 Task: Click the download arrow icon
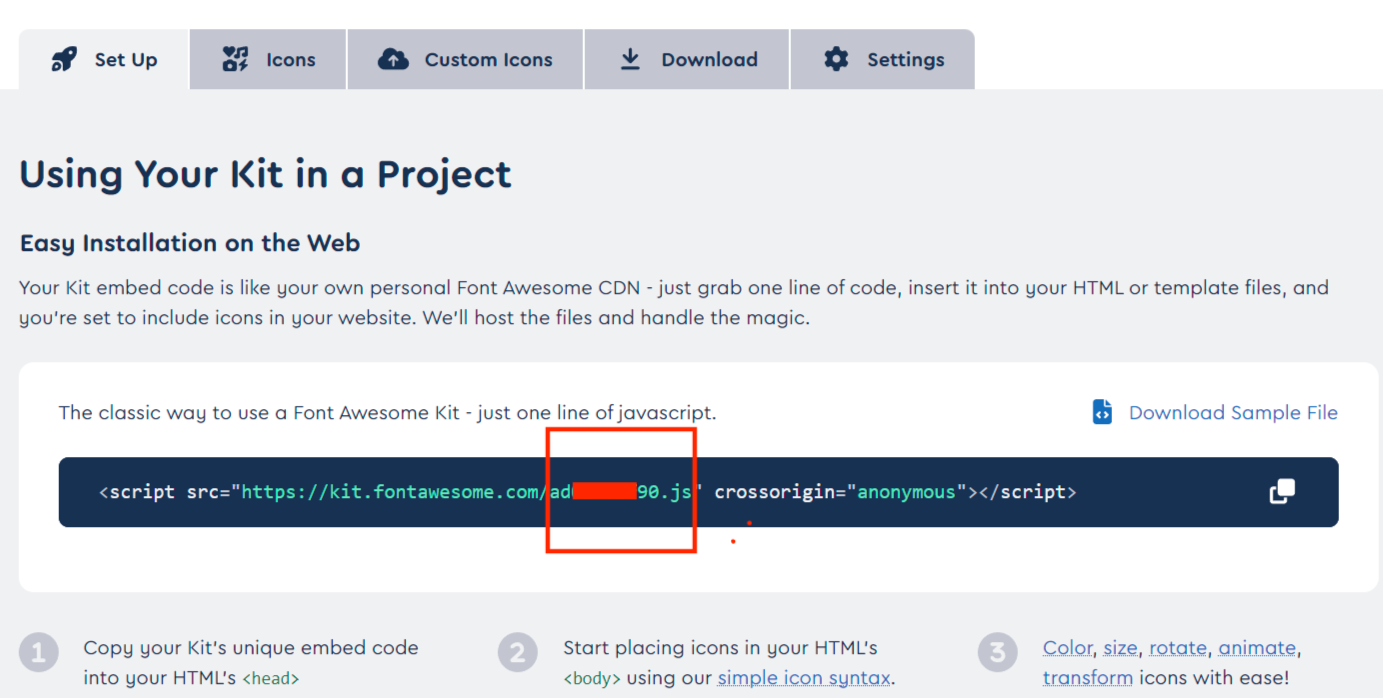630,60
